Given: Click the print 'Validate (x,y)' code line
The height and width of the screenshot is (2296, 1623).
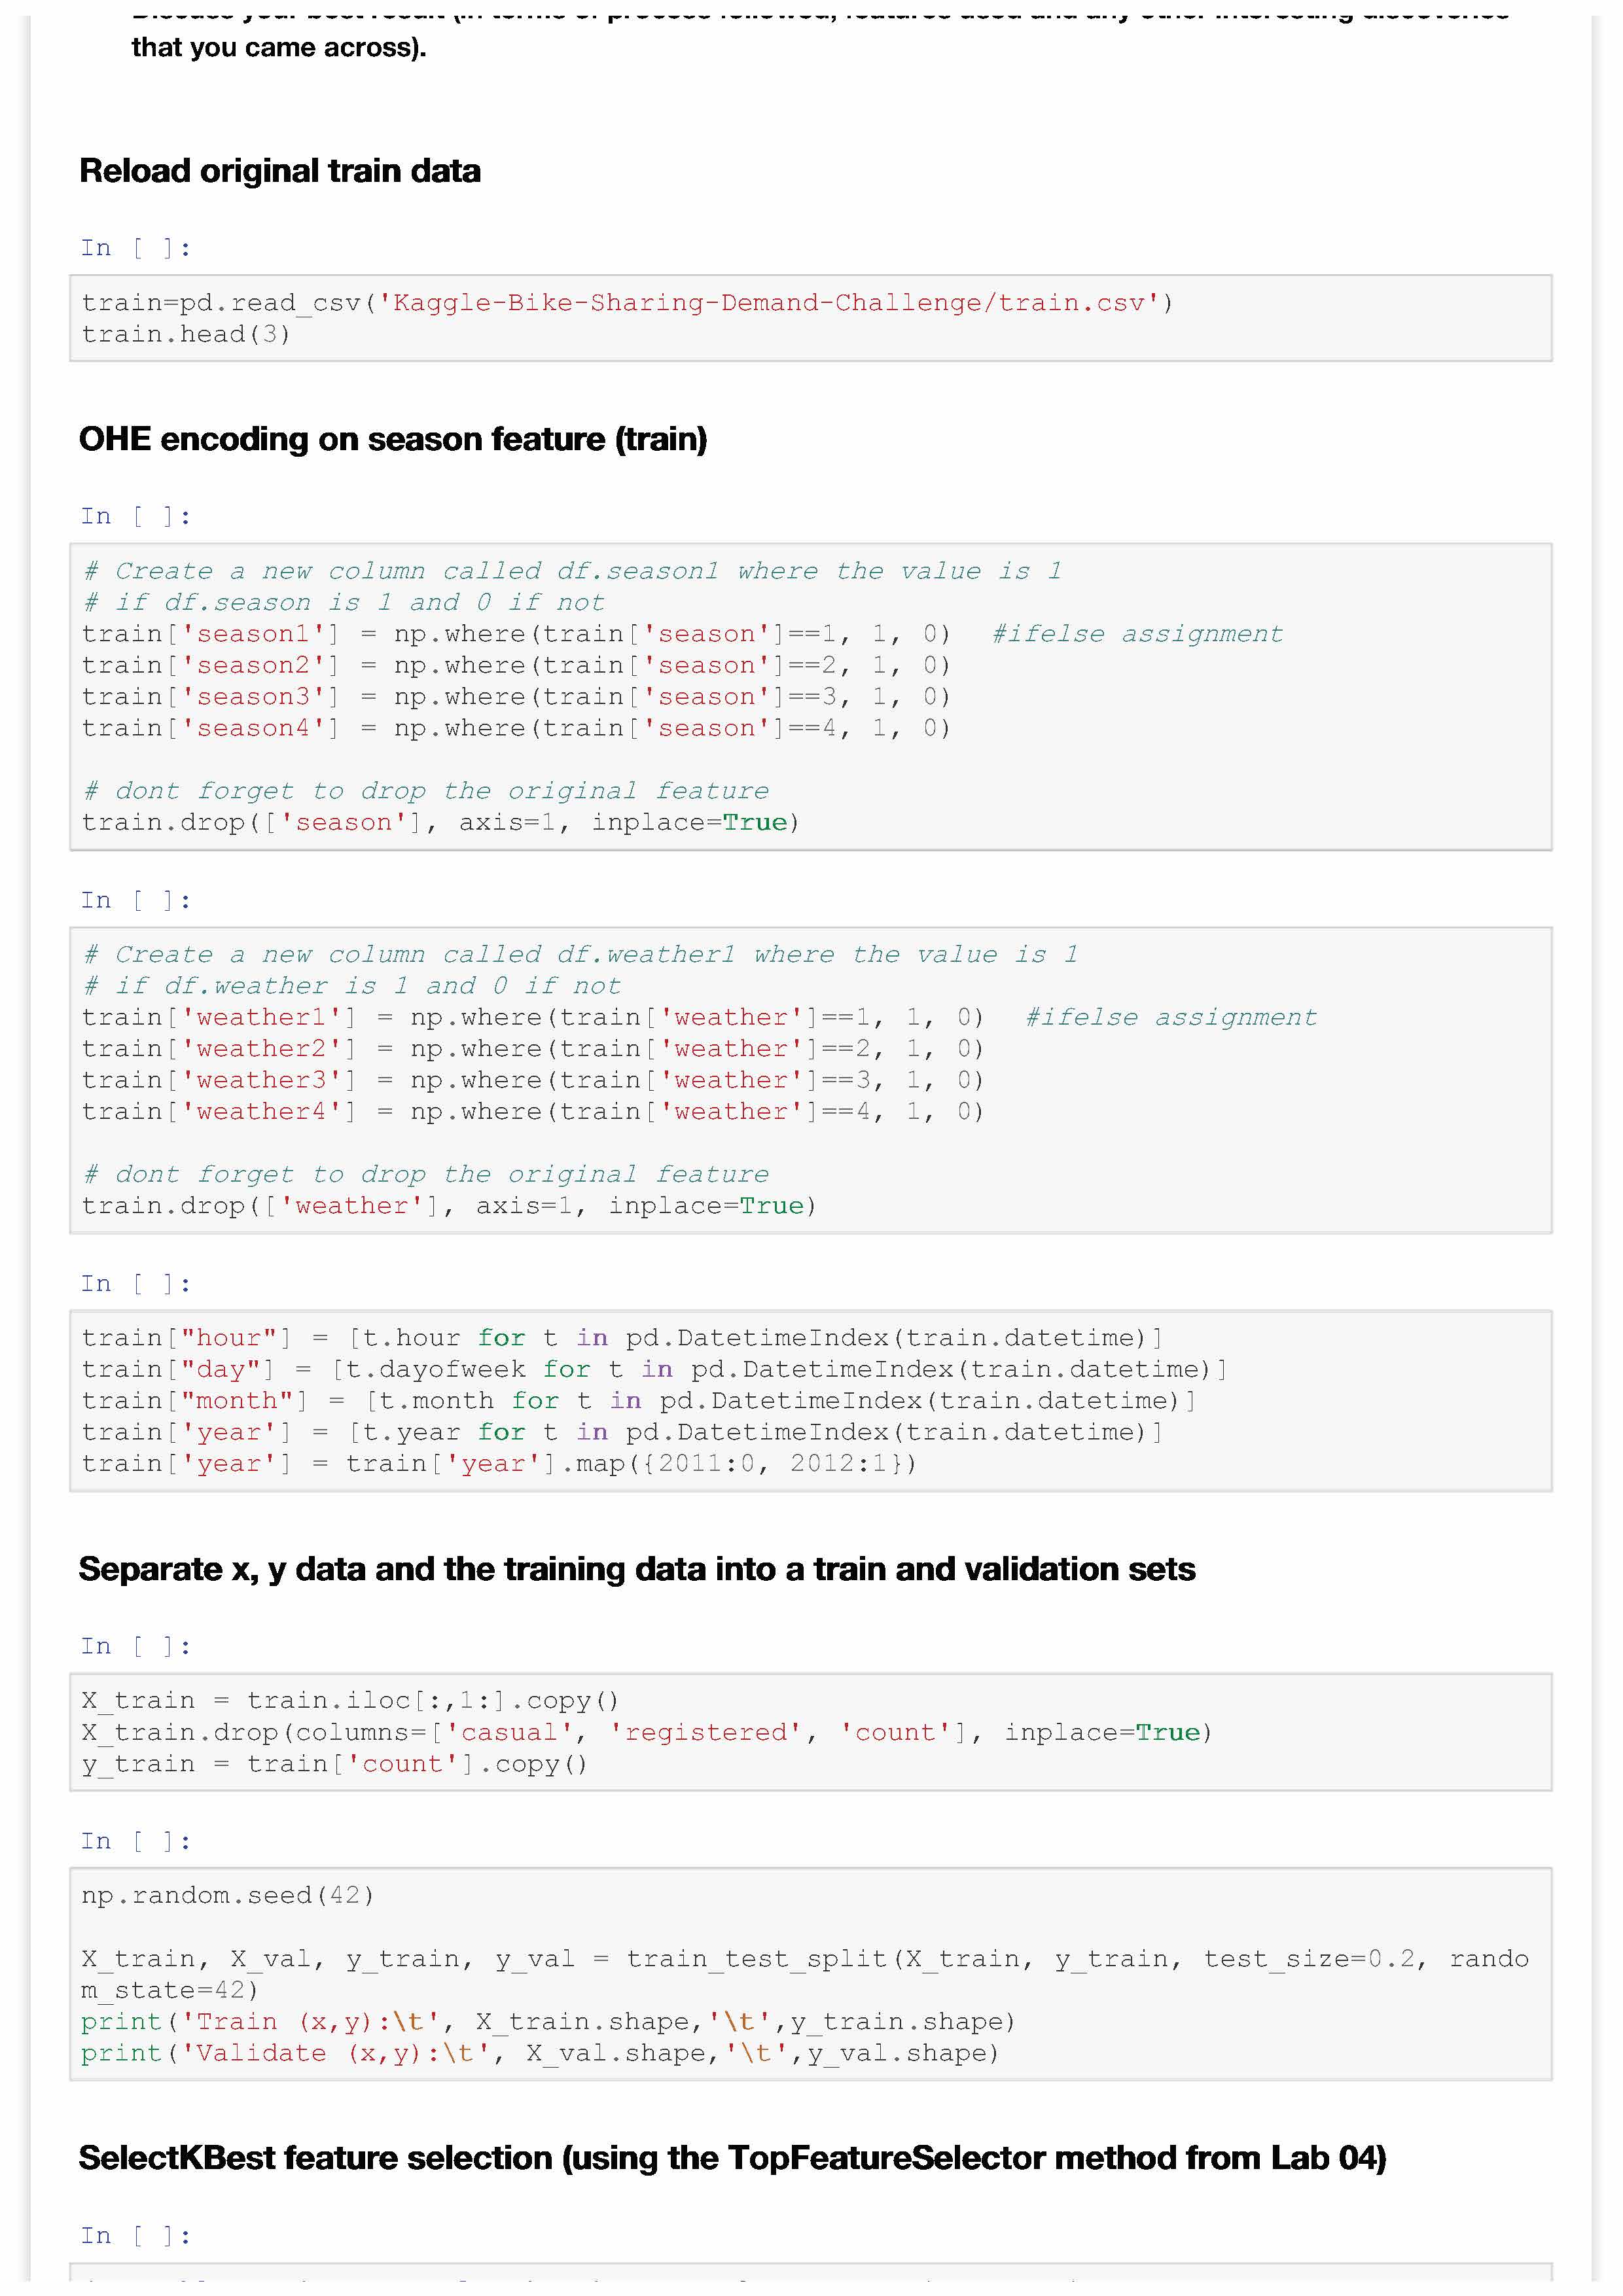Looking at the screenshot, I should coord(540,2053).
